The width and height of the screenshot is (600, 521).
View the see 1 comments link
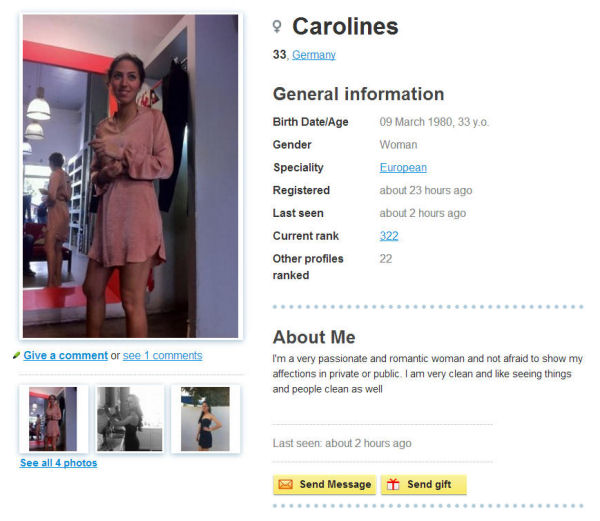pyautogui.click(x=162, y=355)
